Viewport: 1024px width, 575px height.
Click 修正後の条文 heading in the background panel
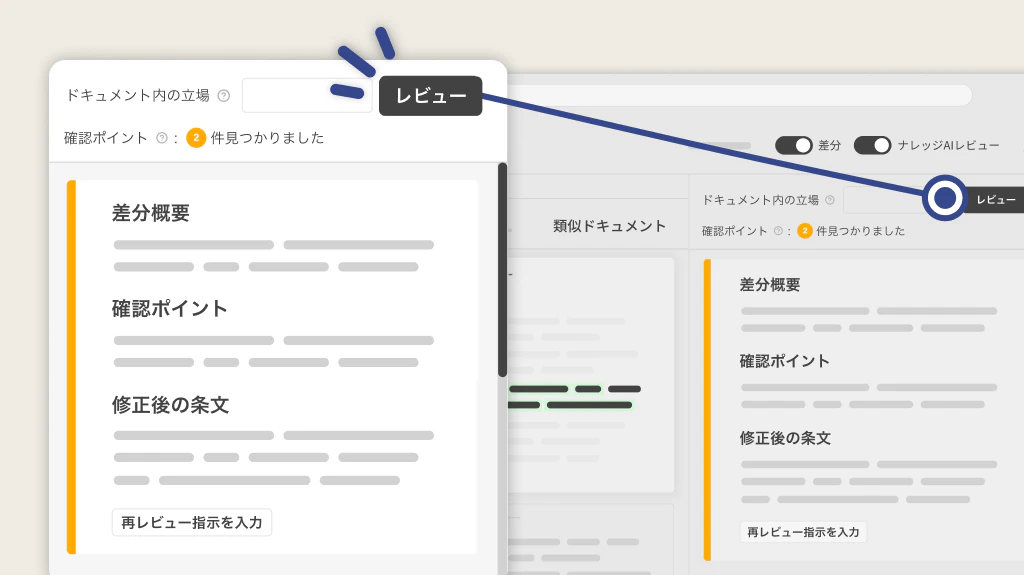[785, 438]
